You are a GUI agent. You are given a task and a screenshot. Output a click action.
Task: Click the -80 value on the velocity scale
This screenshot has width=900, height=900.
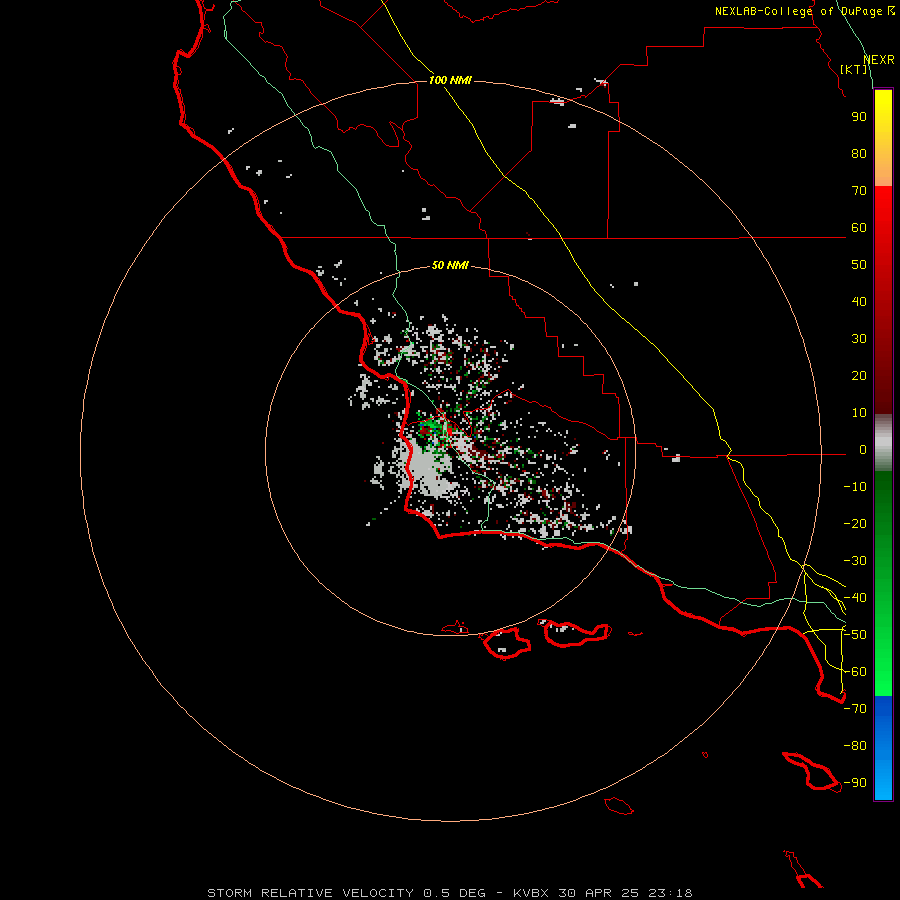(x=855, y=746)
